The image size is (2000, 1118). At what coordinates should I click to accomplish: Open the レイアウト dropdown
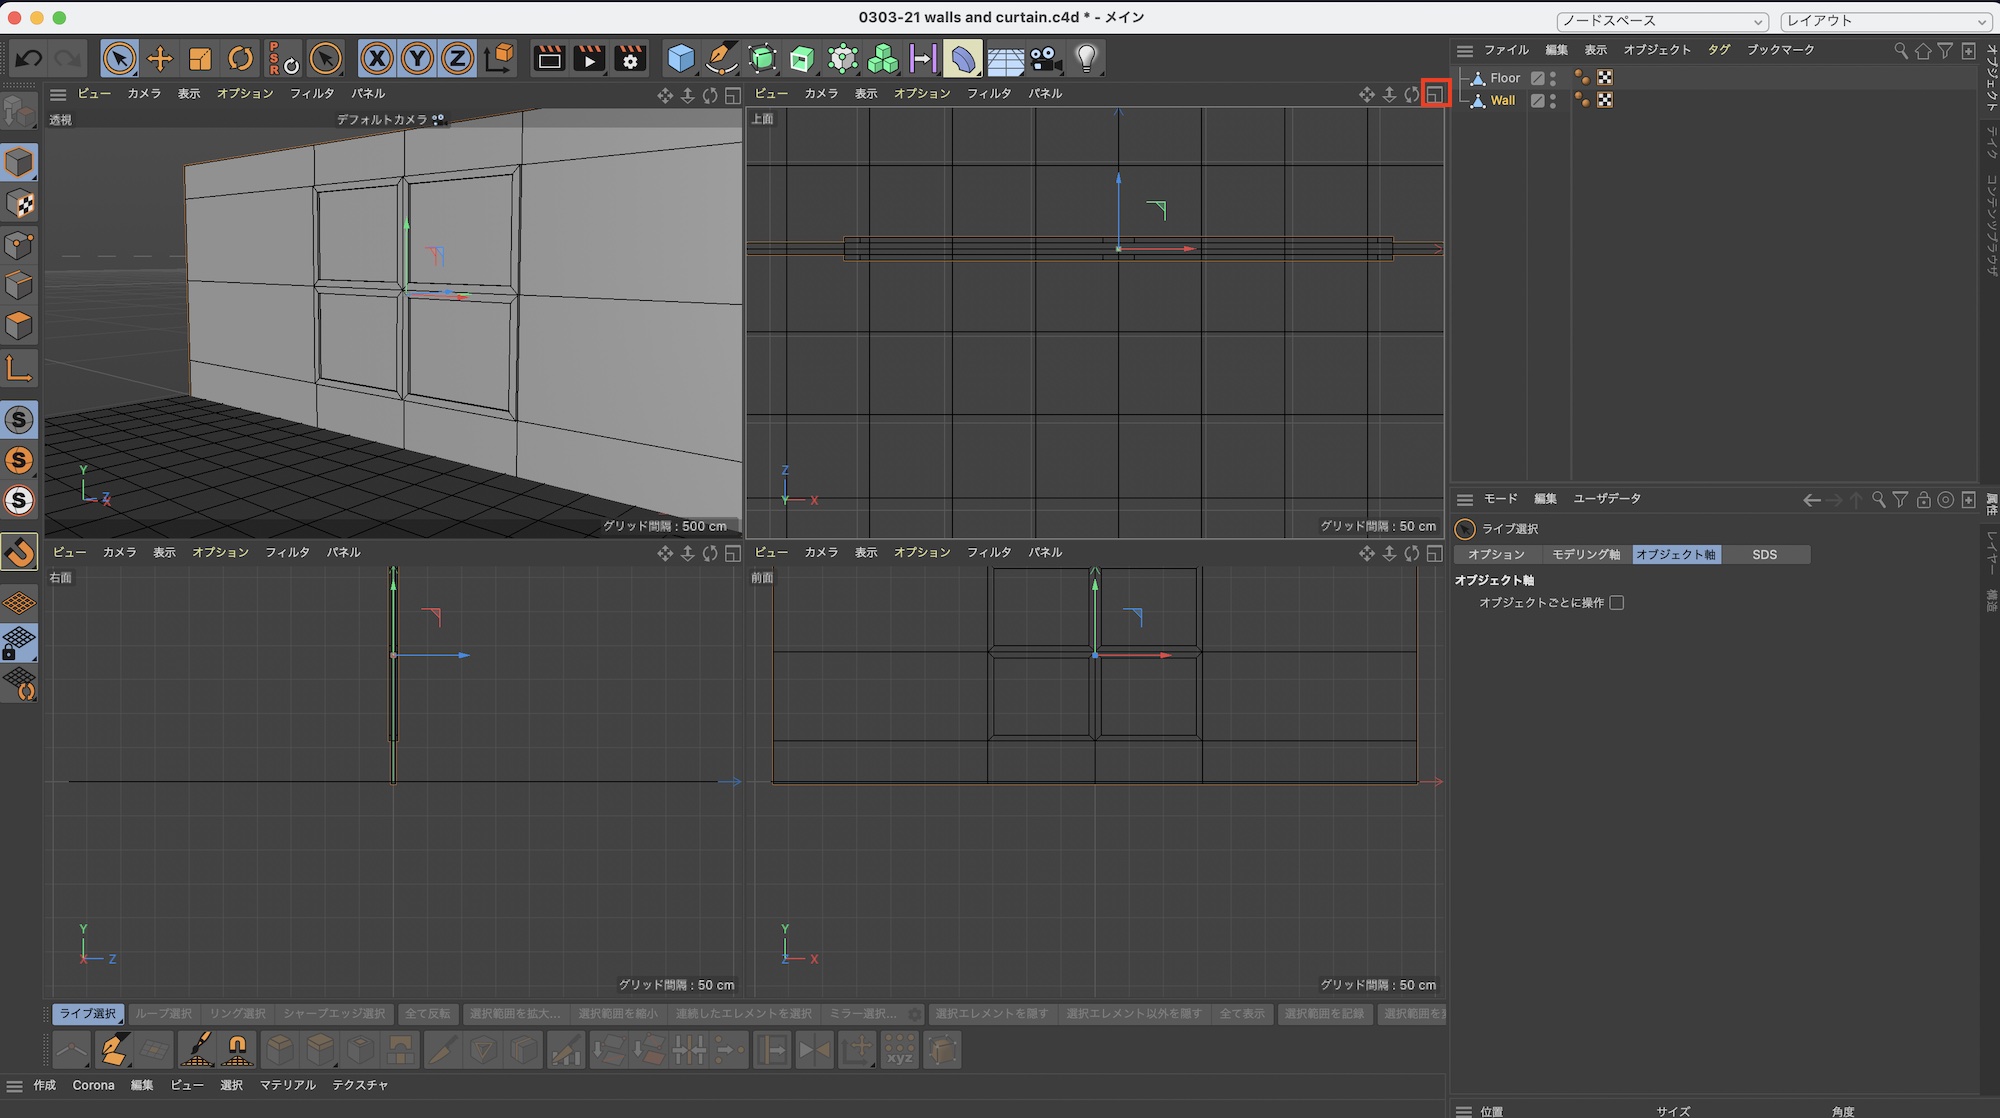click(x=1887, y=21)
